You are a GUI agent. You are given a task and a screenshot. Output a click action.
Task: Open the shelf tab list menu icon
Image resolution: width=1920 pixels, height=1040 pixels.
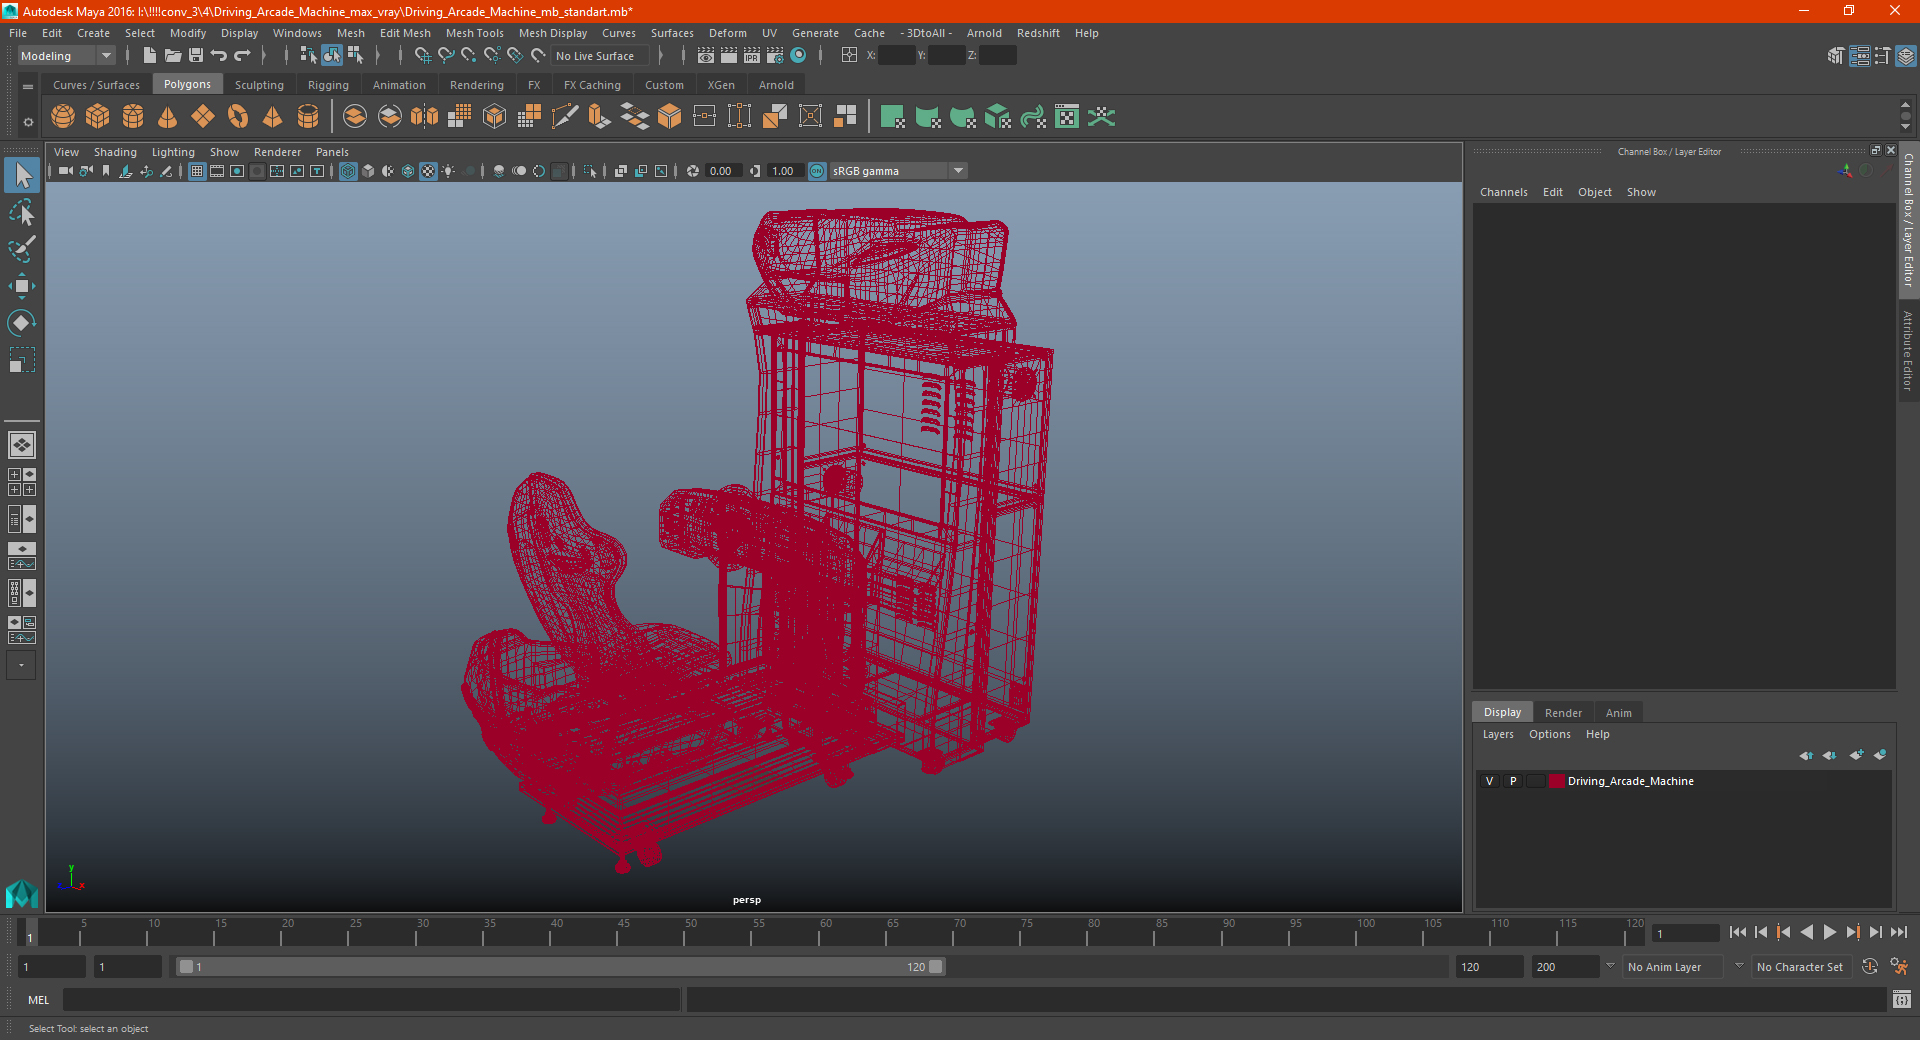coord(28,87)
